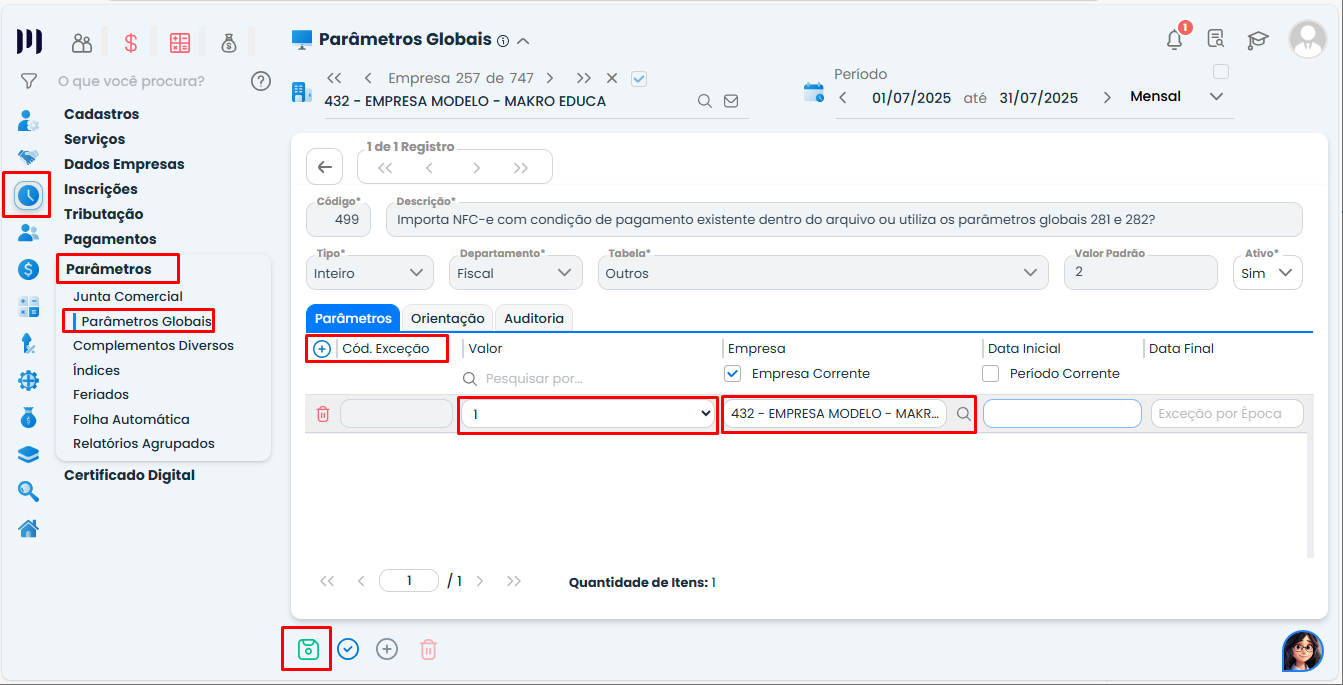Screen dimensions: 1343x685
Task: Enable the Período Corrente checkbox
Action: [990, 373]
